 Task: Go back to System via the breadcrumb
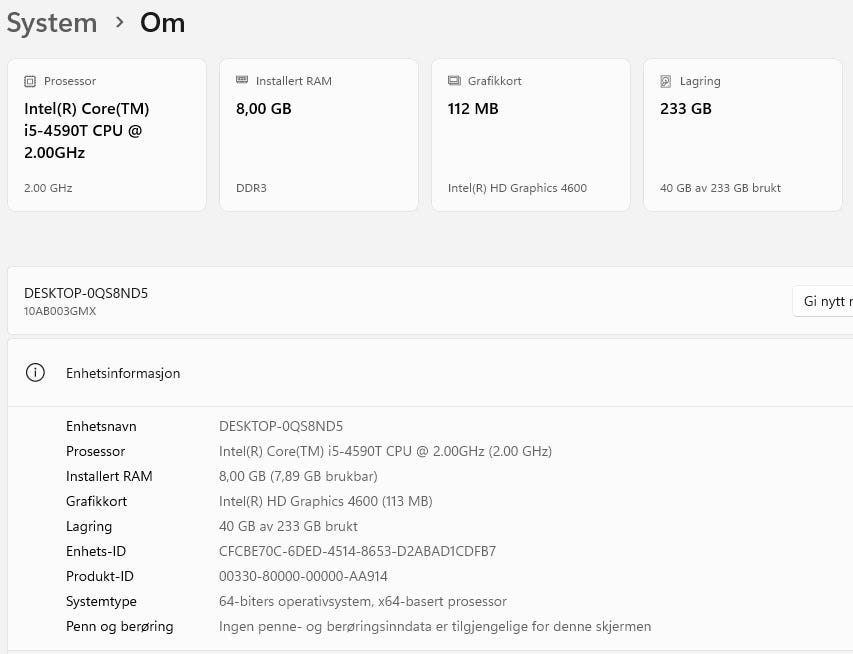52,23
